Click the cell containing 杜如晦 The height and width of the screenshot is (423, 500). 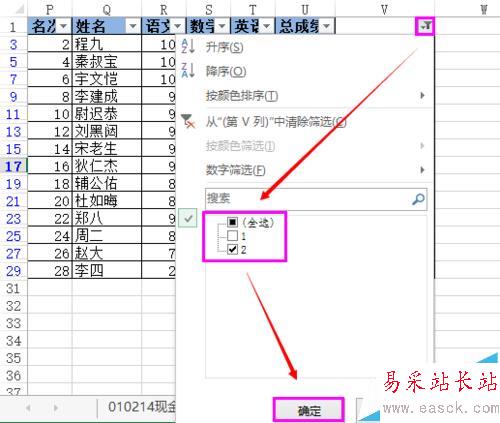point(107,201)
